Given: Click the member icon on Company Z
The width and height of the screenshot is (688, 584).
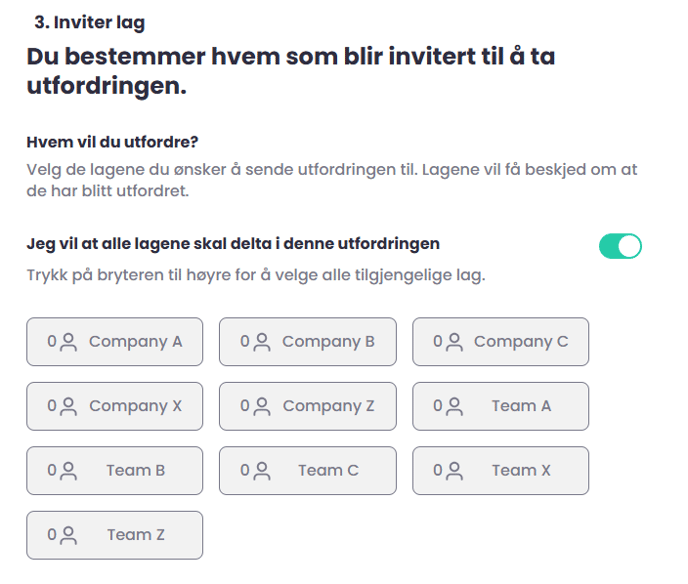Looking at the screenshot, I should pyautogui.click(x=261, y=406).
